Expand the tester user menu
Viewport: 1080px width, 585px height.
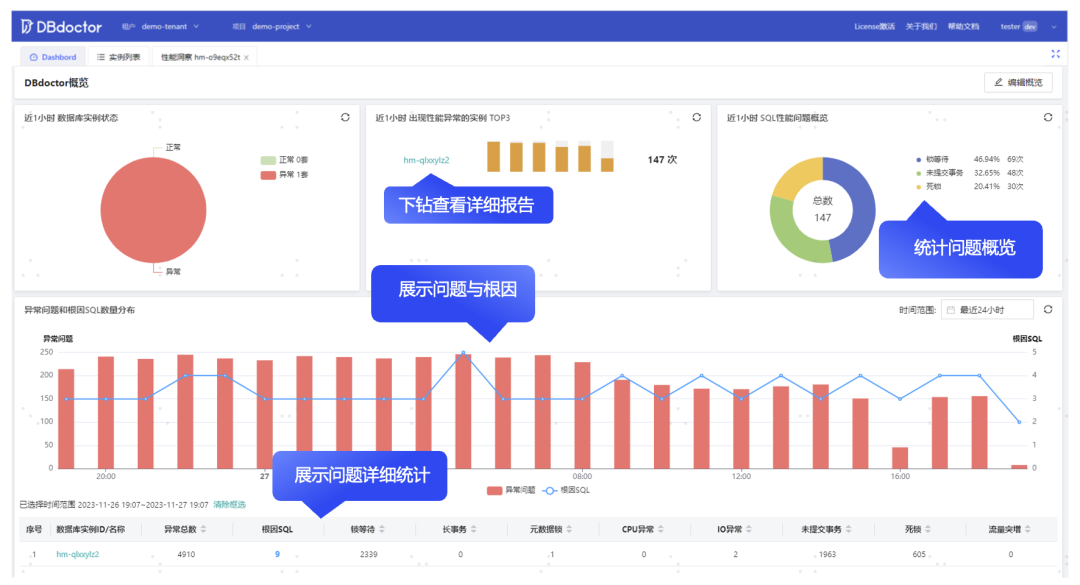[1028, 27]
